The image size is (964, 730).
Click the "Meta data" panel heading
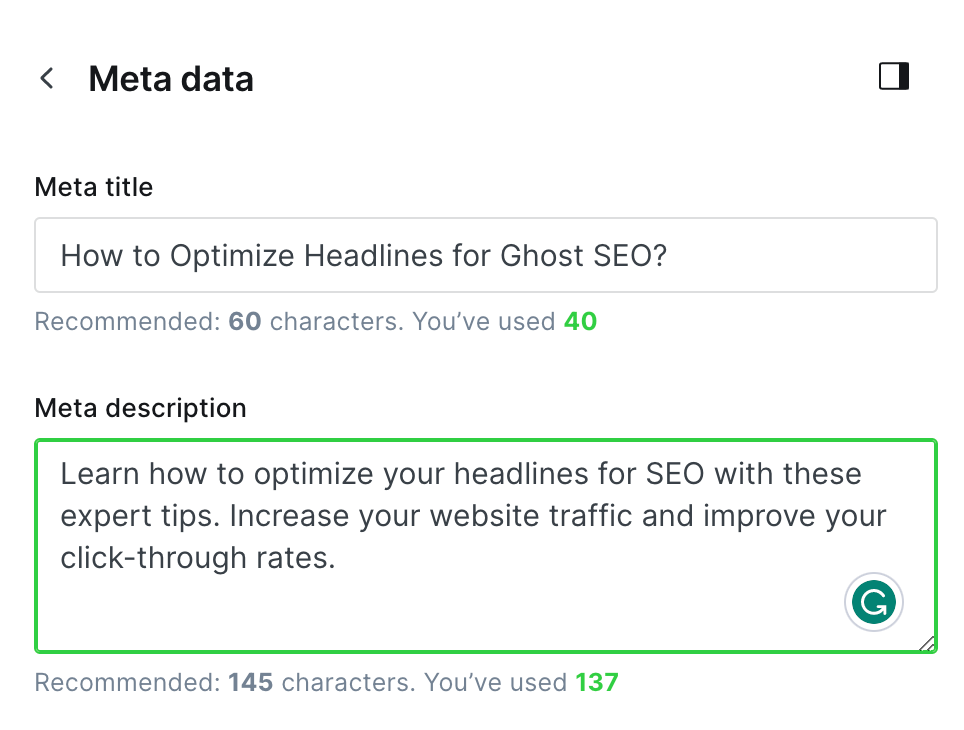pos(171,79)
